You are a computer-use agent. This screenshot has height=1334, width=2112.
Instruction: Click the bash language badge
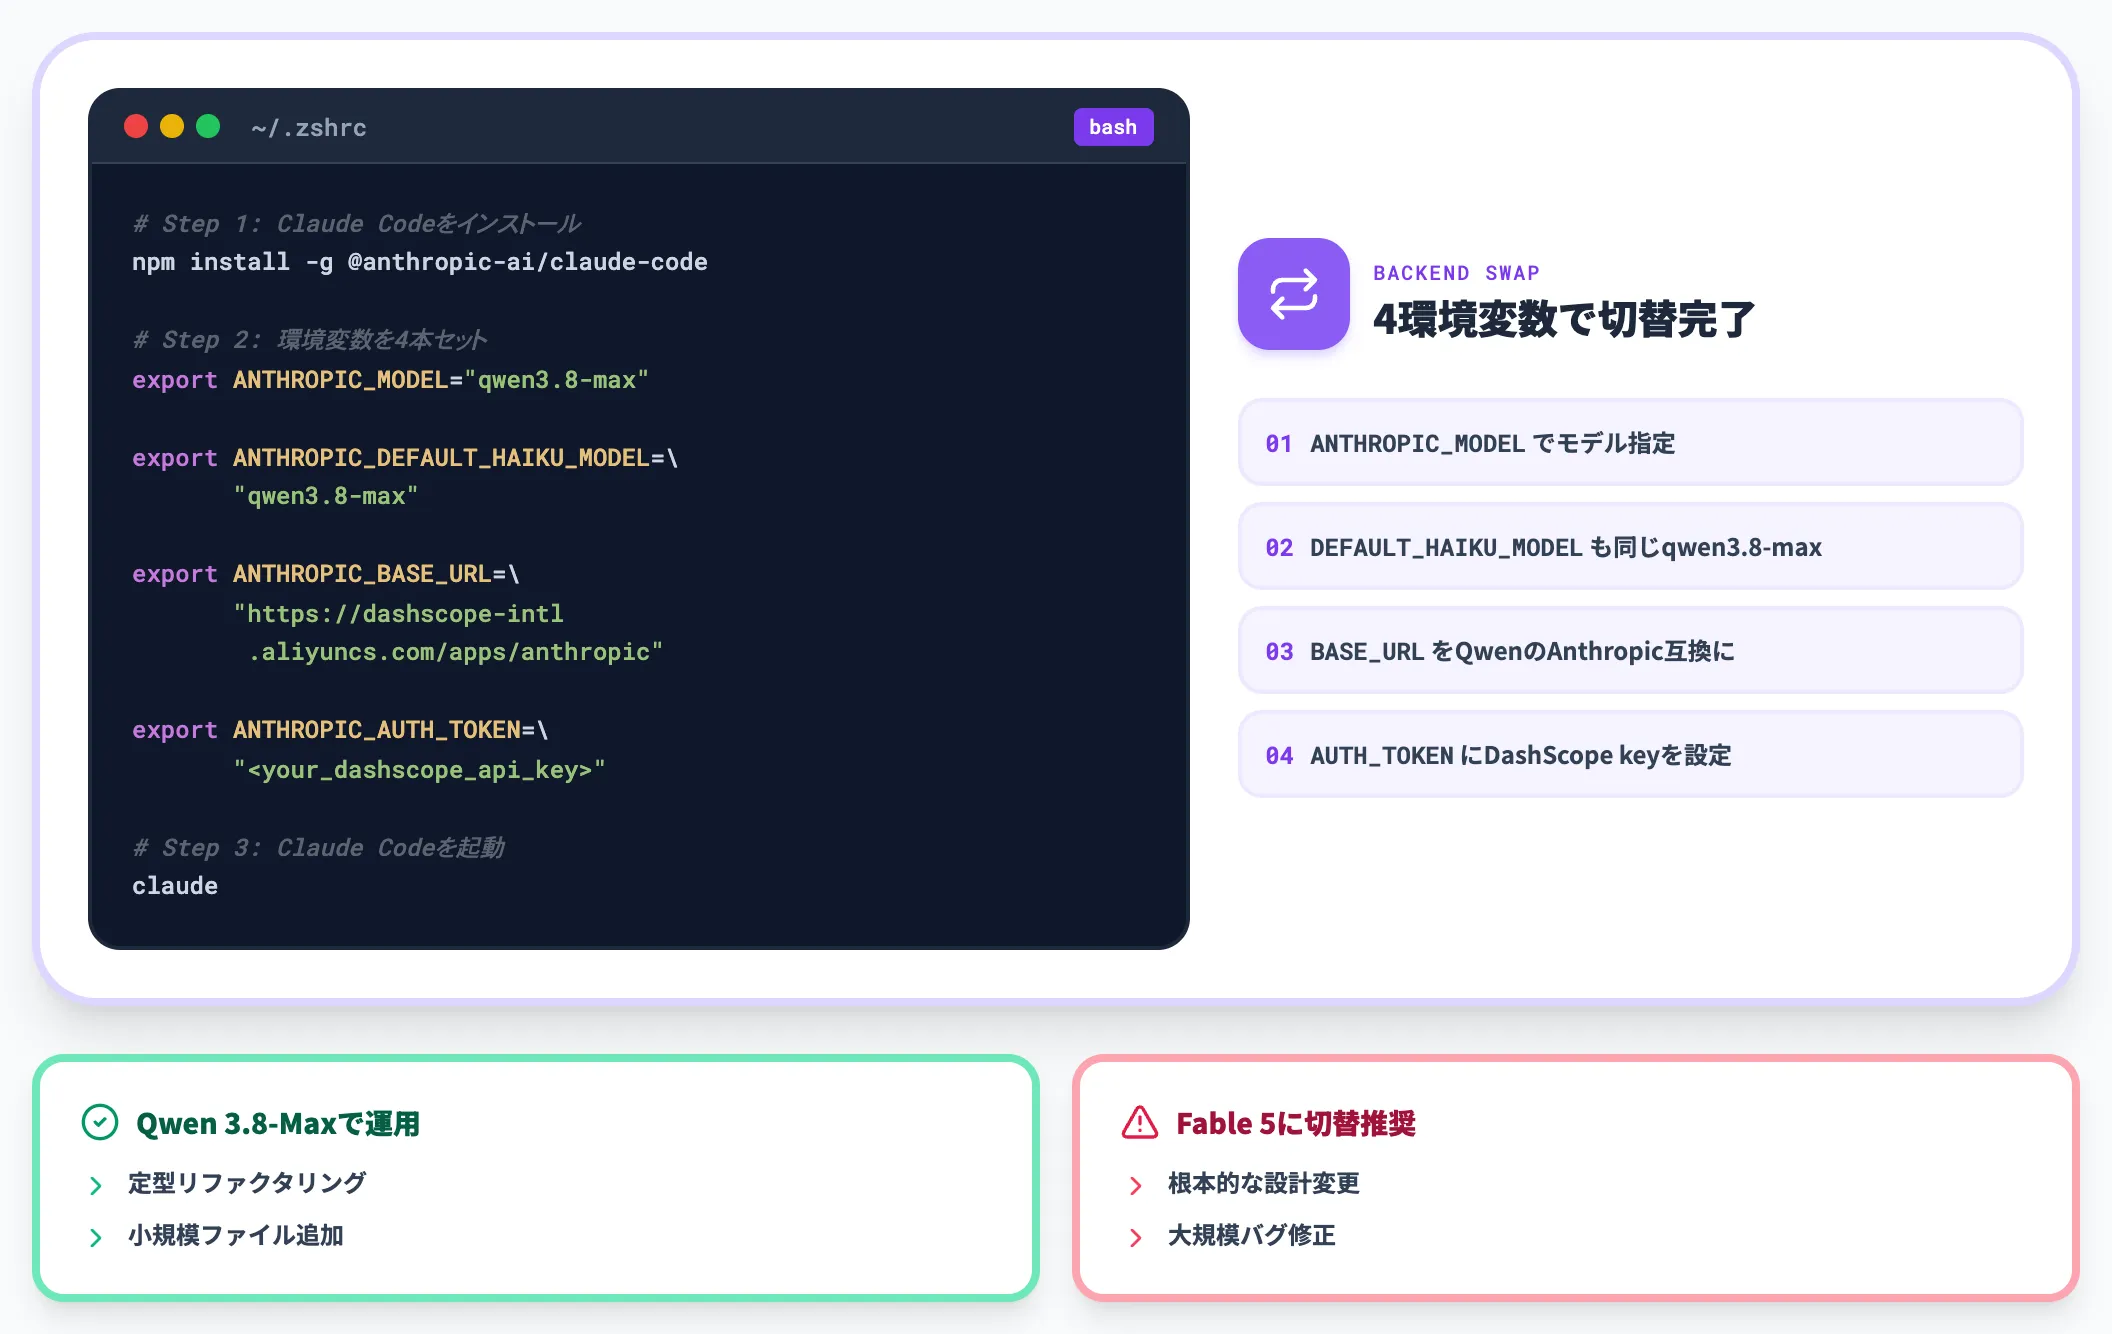tap(1113, 127)
